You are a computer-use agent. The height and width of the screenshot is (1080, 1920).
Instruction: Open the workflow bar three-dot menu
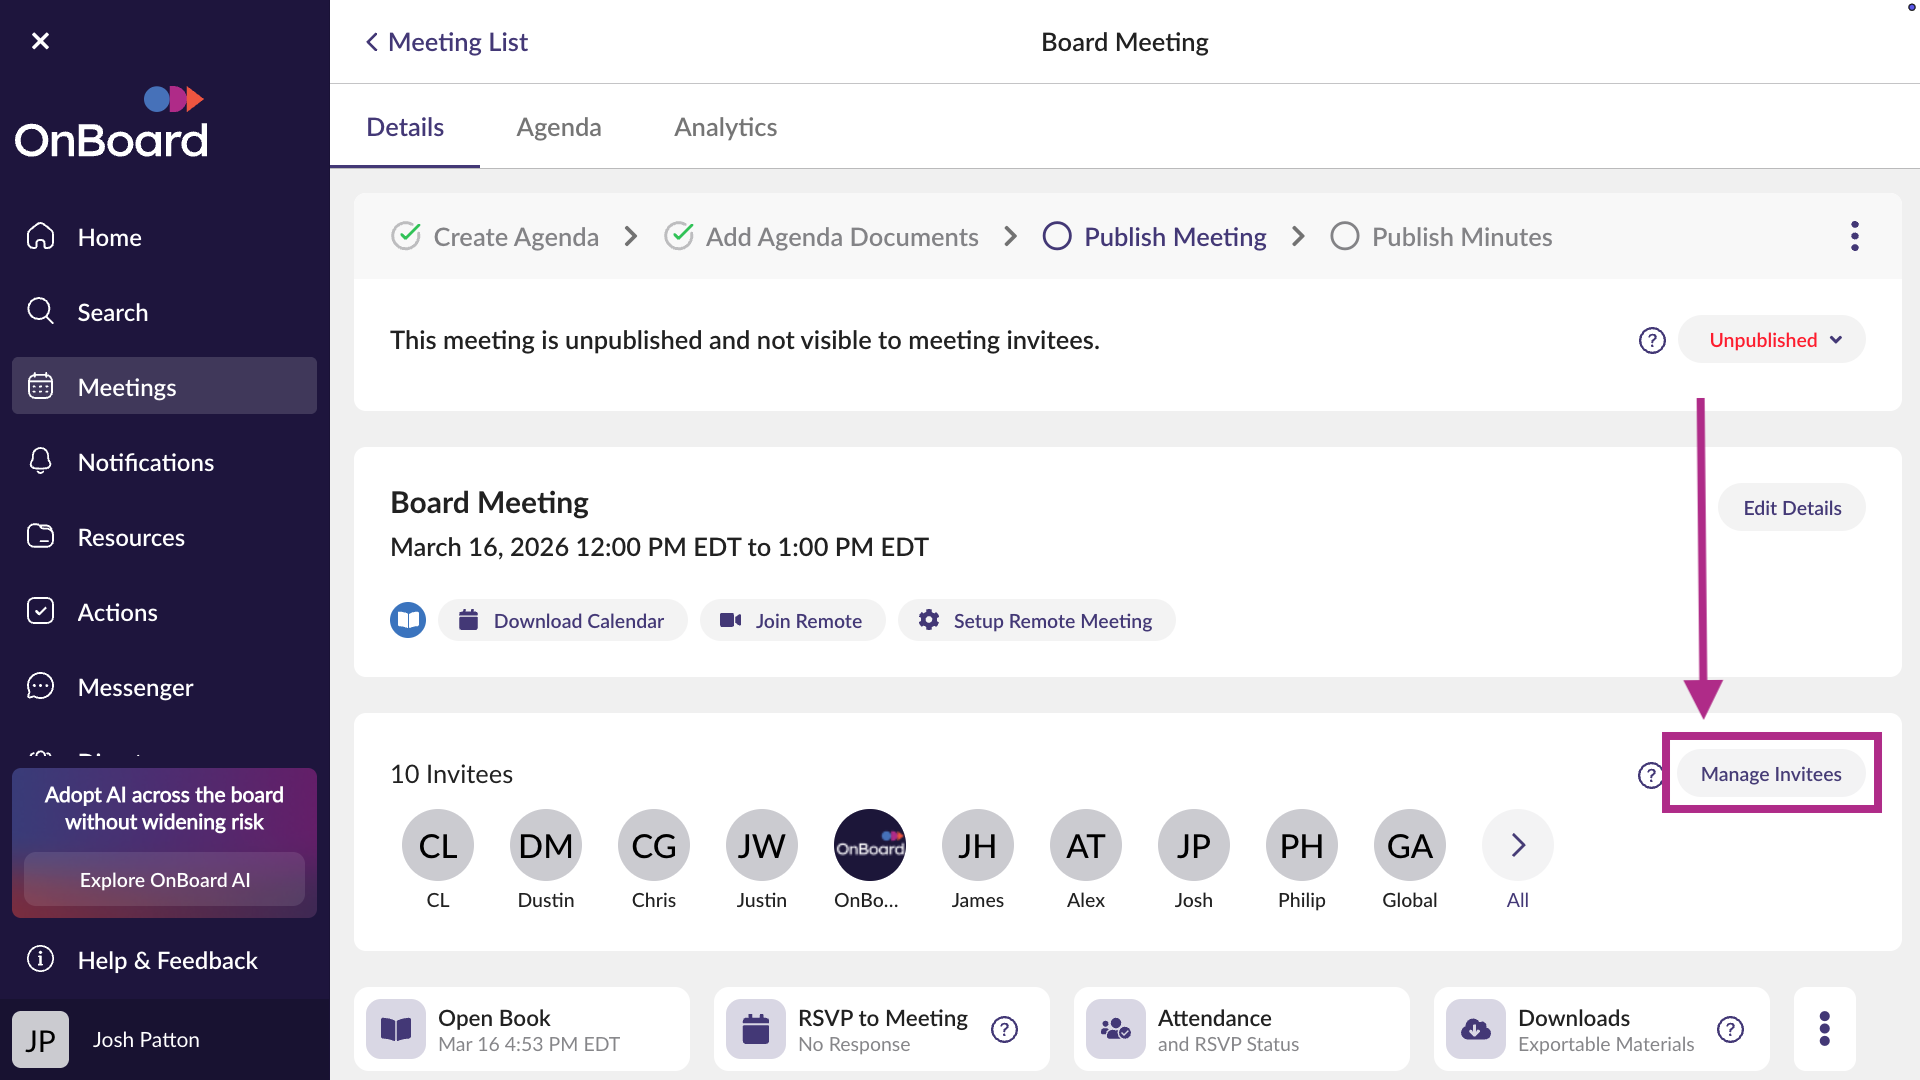click(x=1854, y=237)
